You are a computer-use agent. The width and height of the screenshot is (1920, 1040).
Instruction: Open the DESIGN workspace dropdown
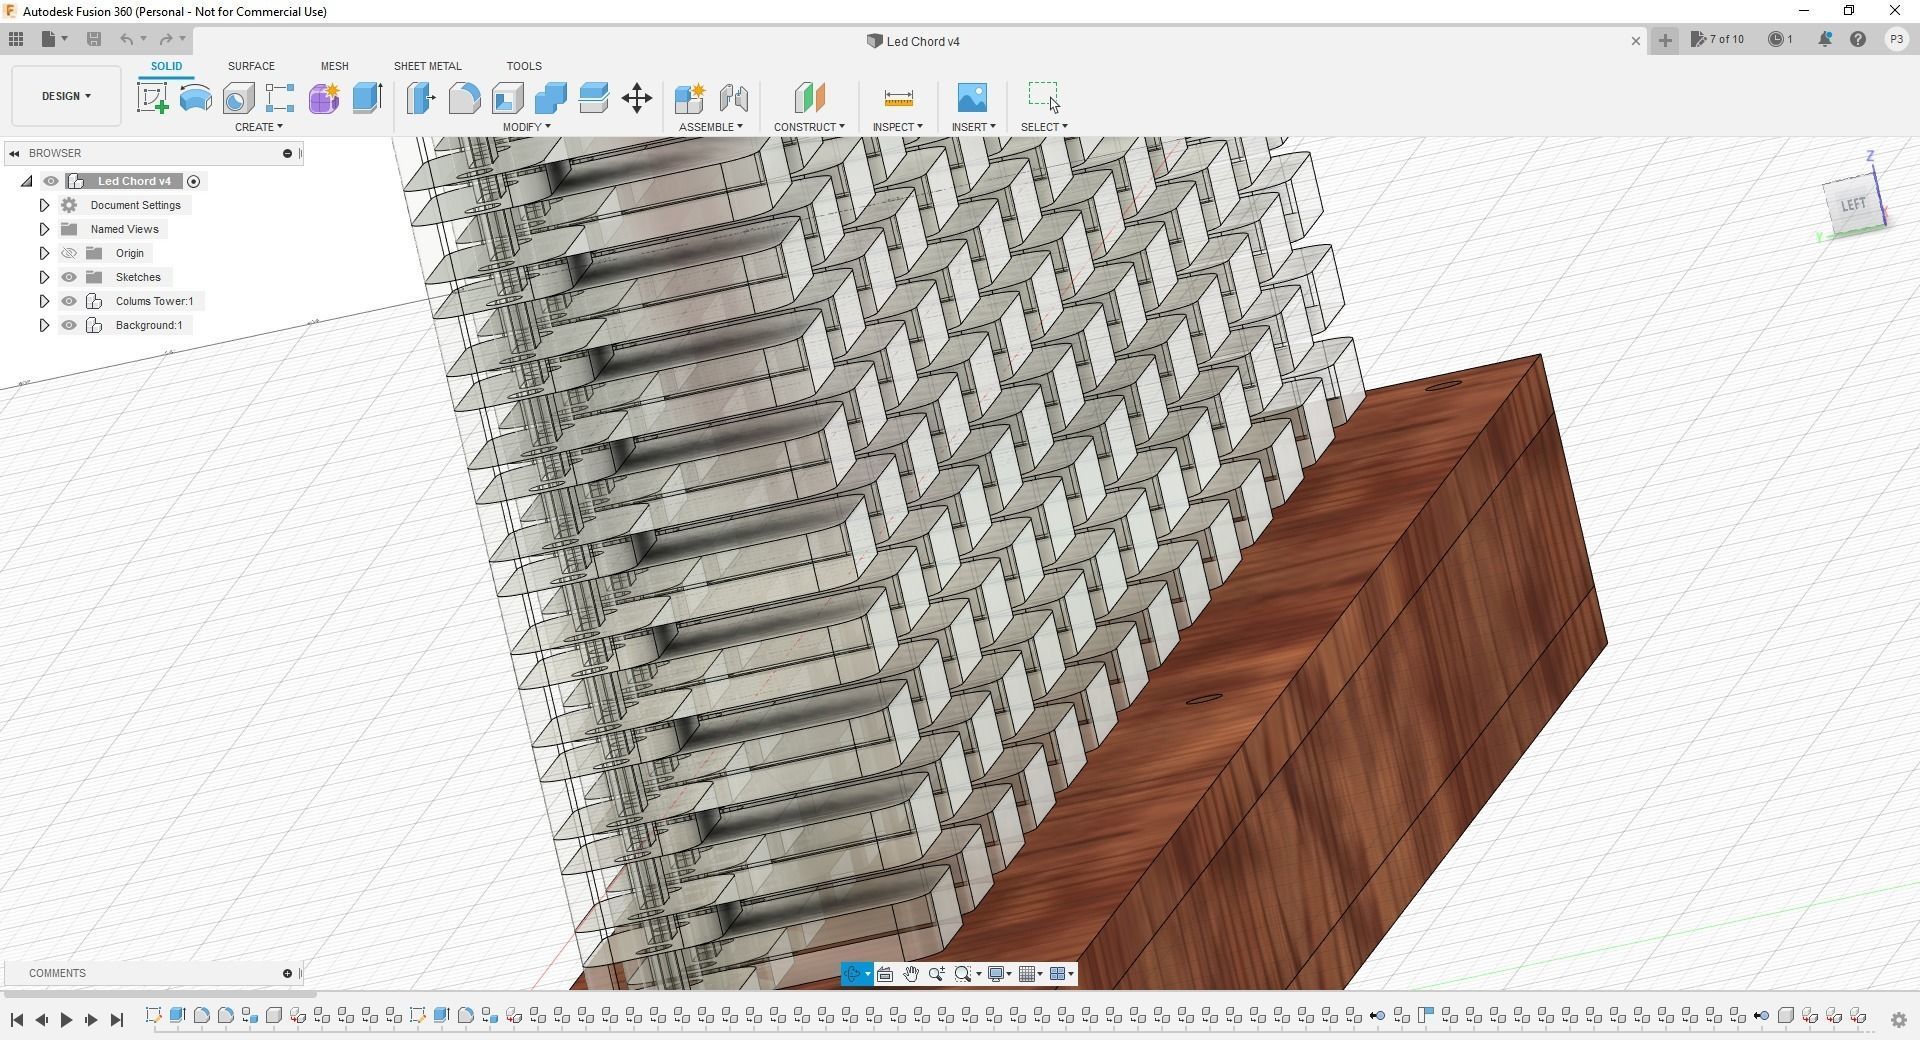pos(64,96)
